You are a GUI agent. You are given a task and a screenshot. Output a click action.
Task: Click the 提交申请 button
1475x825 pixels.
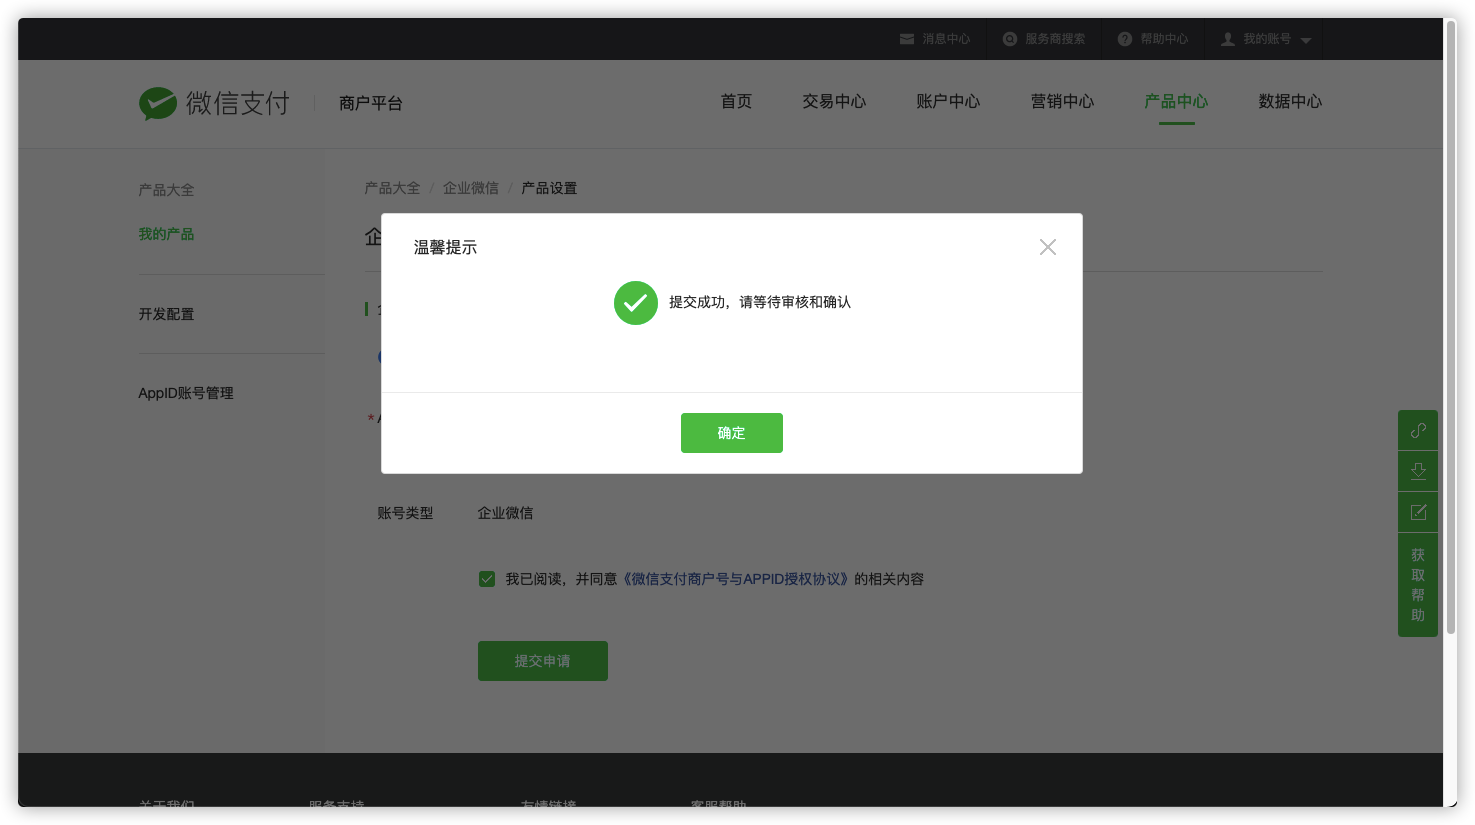pyautogui.click(x=543, y=661)
